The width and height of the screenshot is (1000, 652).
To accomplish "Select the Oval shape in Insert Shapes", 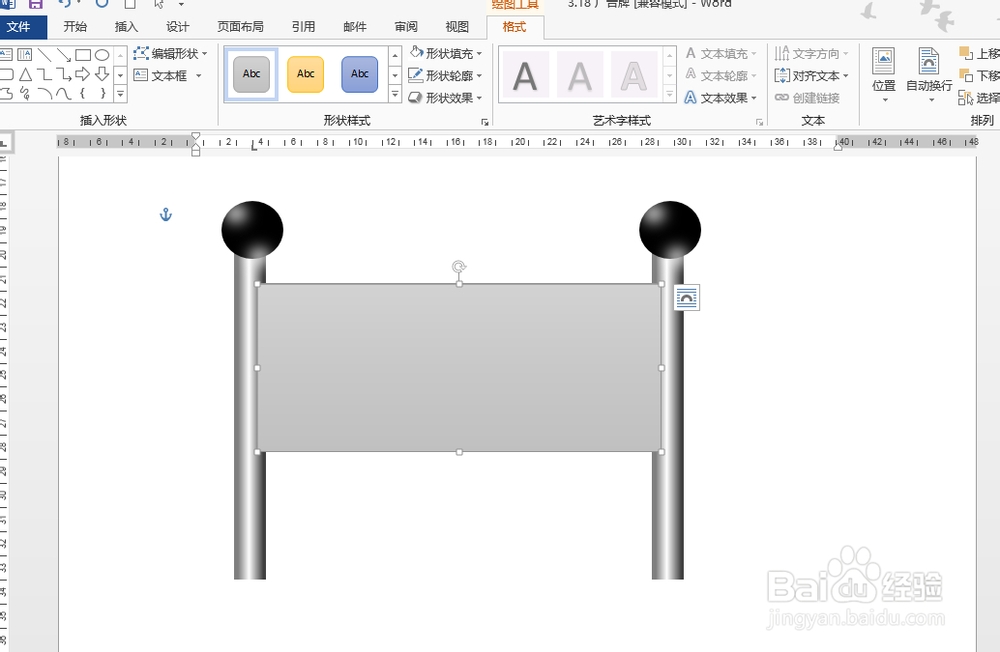I will click(x=103, y=56).
